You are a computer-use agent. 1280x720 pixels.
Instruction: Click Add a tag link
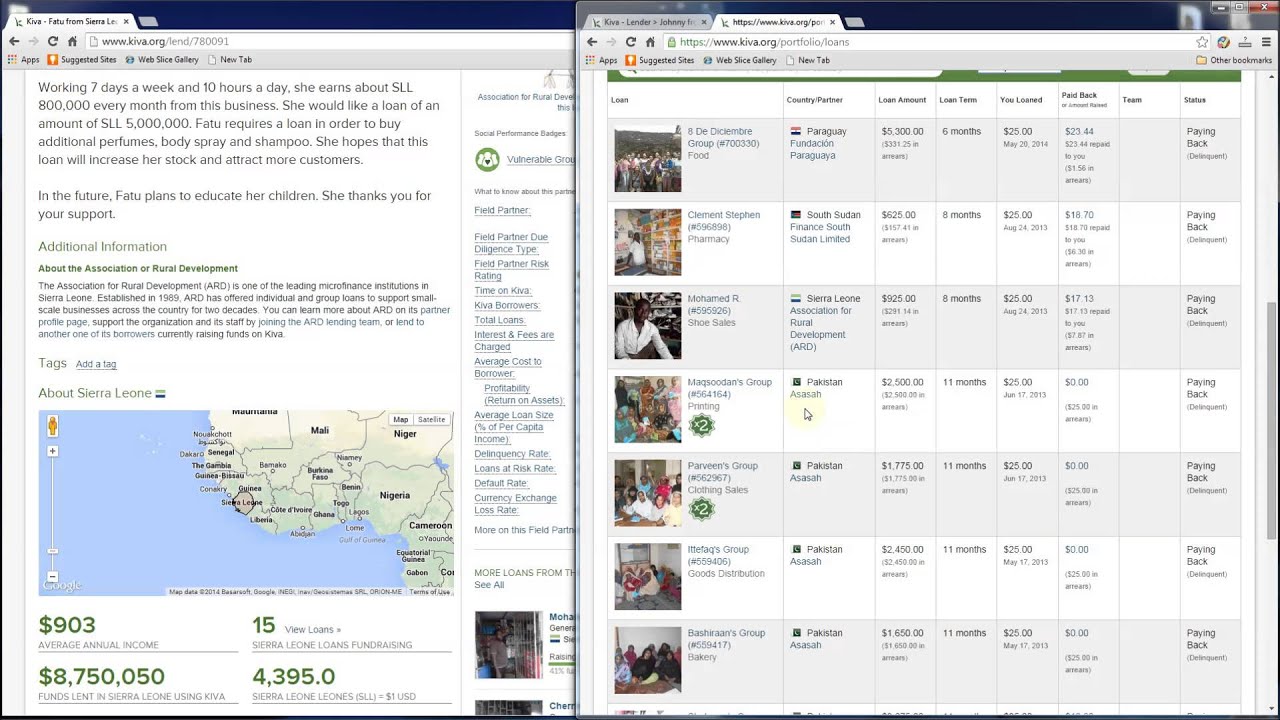pos(96,364)
